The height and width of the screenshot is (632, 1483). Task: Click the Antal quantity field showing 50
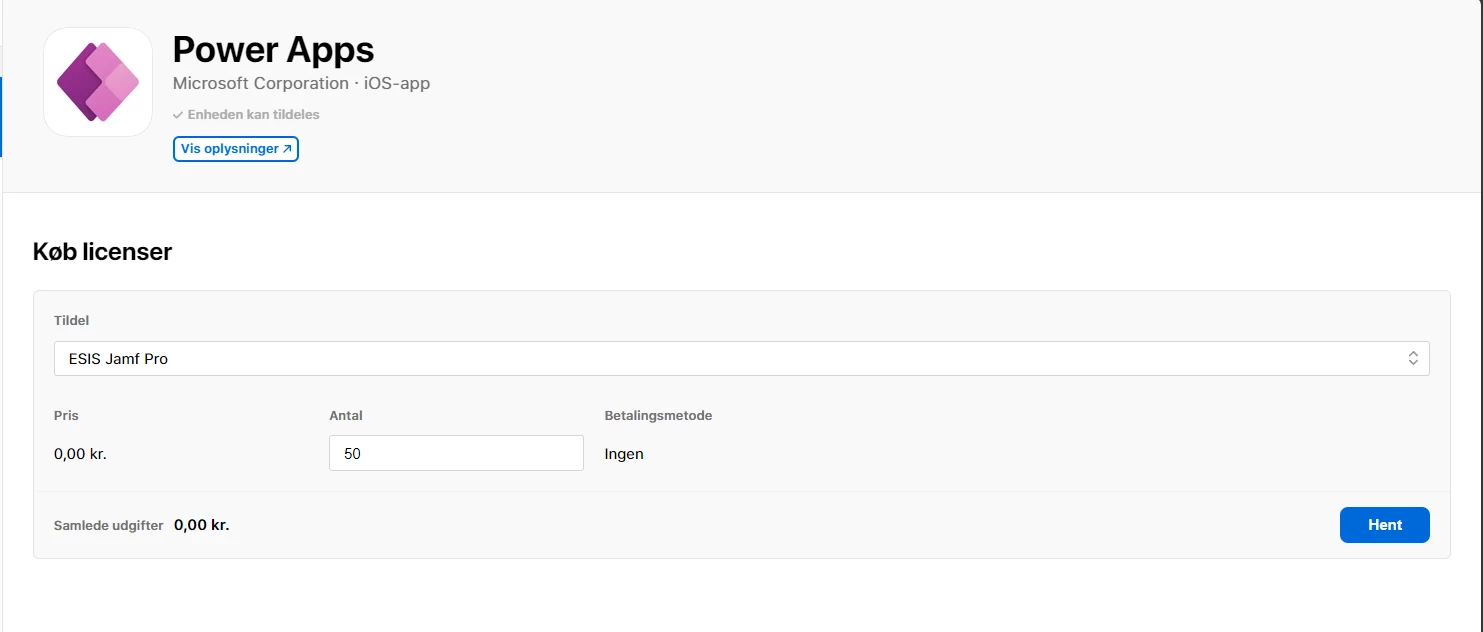tap(456, 453)
